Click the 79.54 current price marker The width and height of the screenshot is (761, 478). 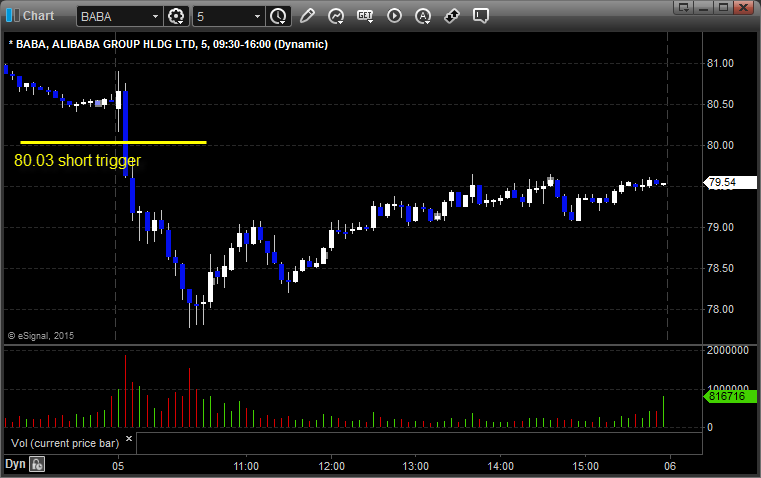[x=722, y=183]
